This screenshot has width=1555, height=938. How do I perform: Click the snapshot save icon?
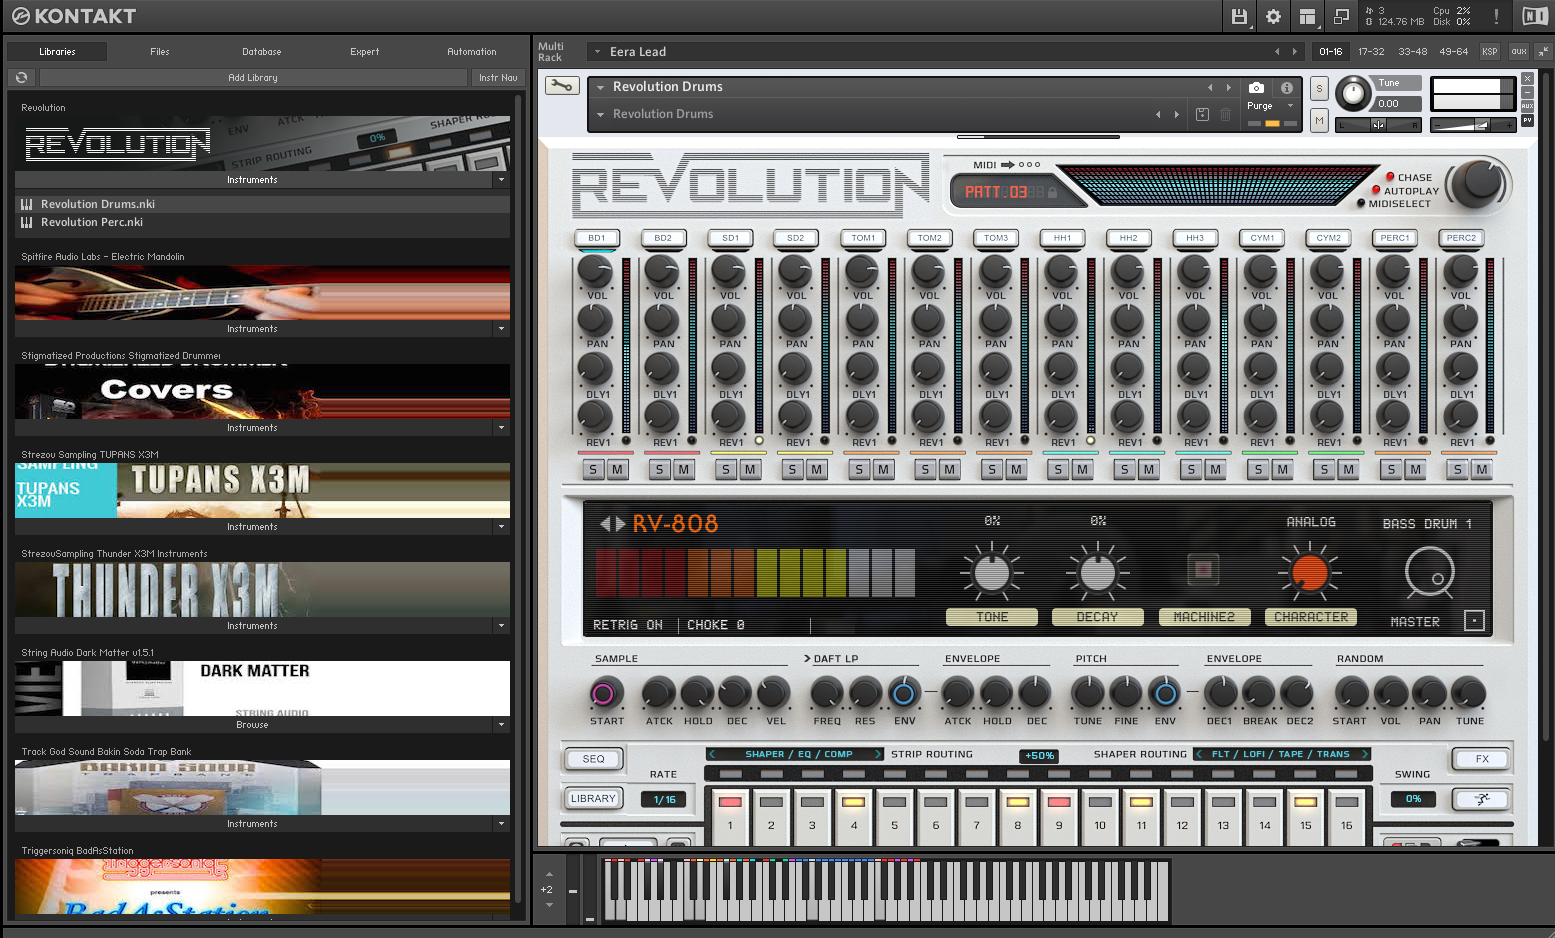tap(1202, 115)
